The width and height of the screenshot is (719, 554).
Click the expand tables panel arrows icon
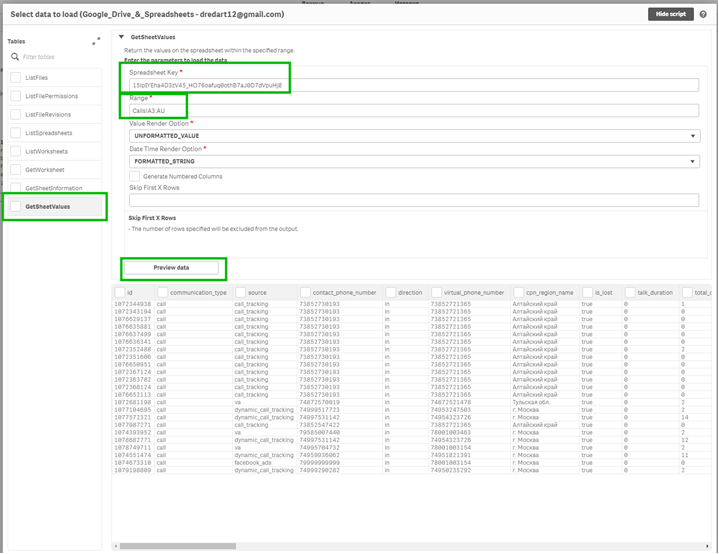pyautogui.click(x=96, y=41)
